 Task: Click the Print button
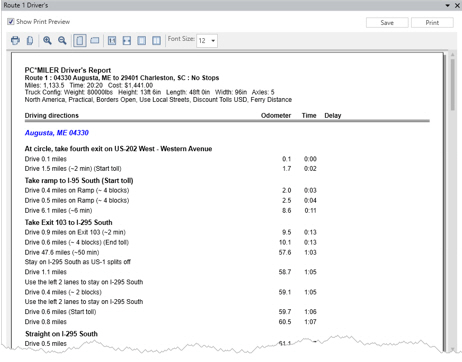(x=432, y=23)
